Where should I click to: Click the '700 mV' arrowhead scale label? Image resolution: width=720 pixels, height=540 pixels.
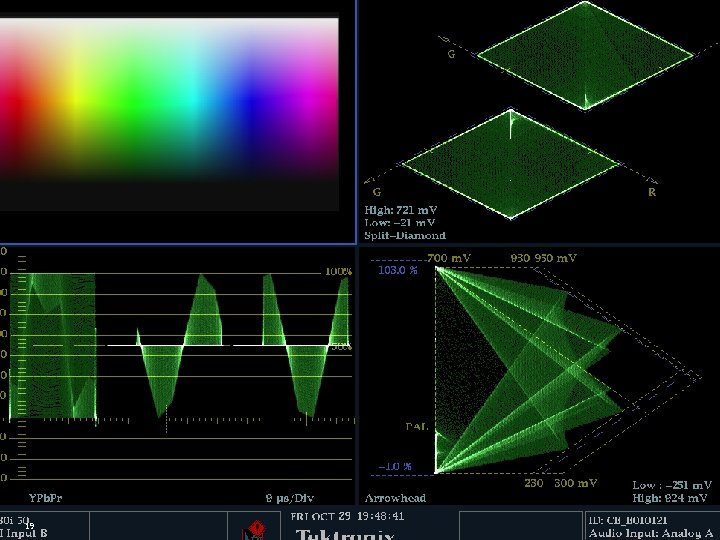[x=449, y=258]
